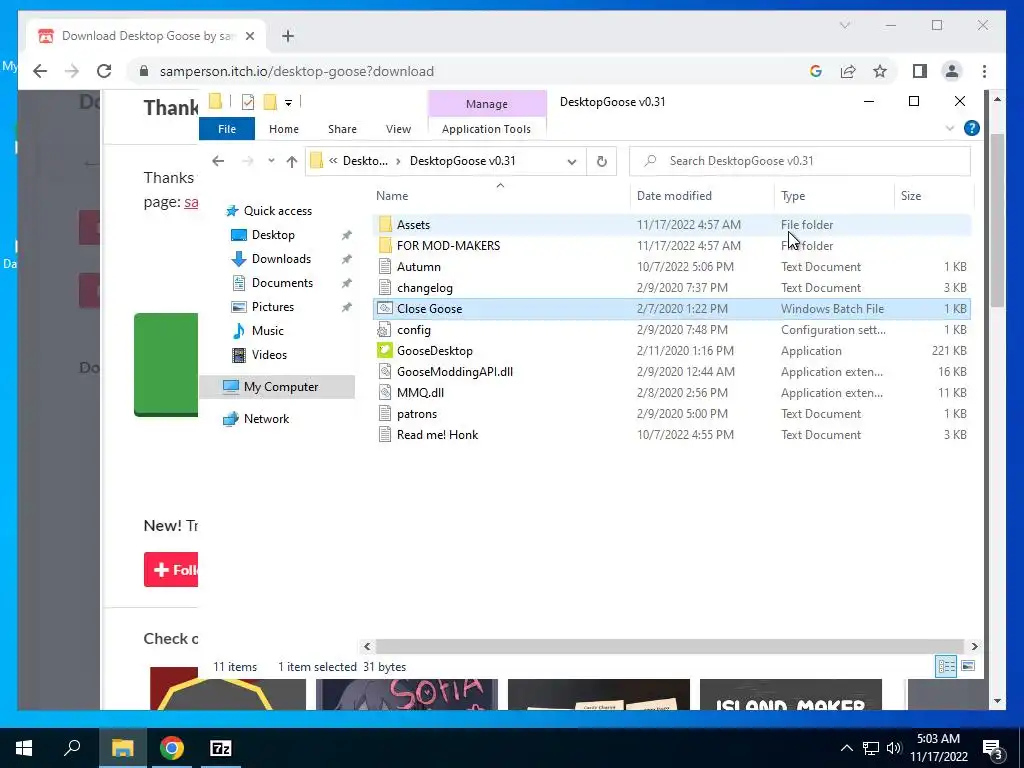Open Downloads in navigation pane
This screenshot has height=768, width=1024.
point(281,259)
